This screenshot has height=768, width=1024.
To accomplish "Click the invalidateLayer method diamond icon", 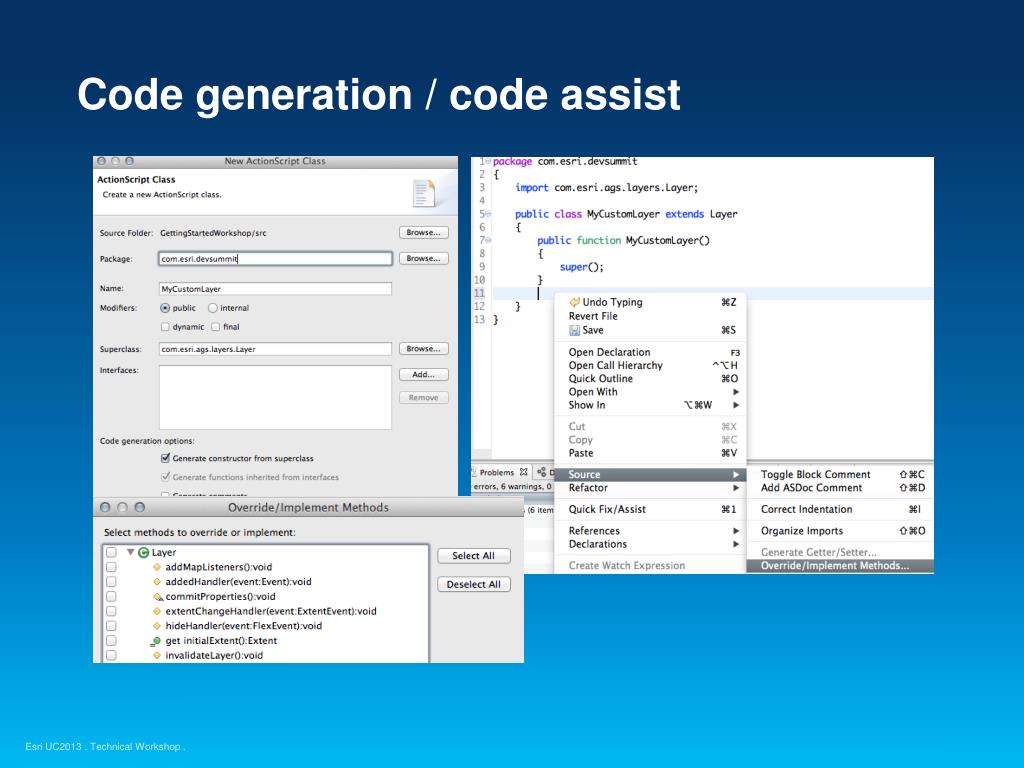I will pos(157,655).
